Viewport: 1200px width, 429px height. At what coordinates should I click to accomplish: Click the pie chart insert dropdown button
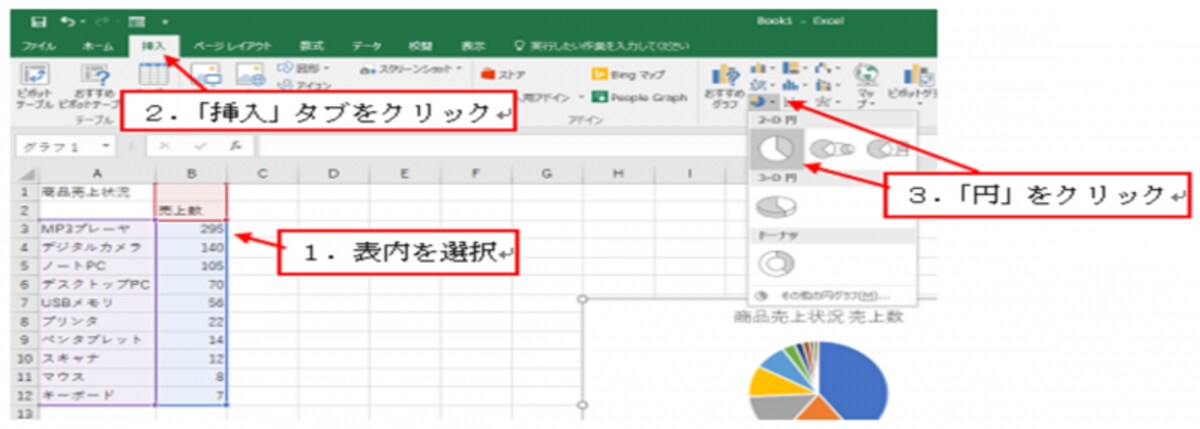(761, 102)
